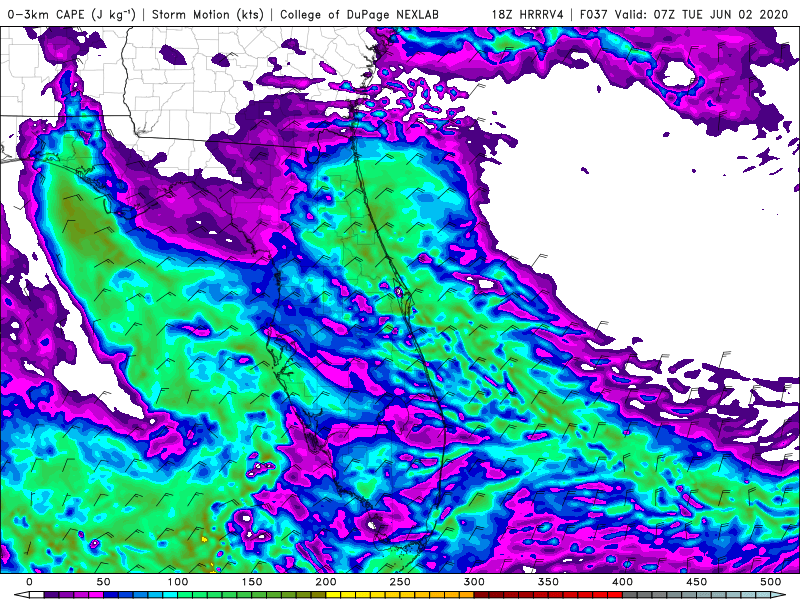Click the color scale label "0"
Screen dimensions: 800x600
pyautogui.click(x=29, y=582)
